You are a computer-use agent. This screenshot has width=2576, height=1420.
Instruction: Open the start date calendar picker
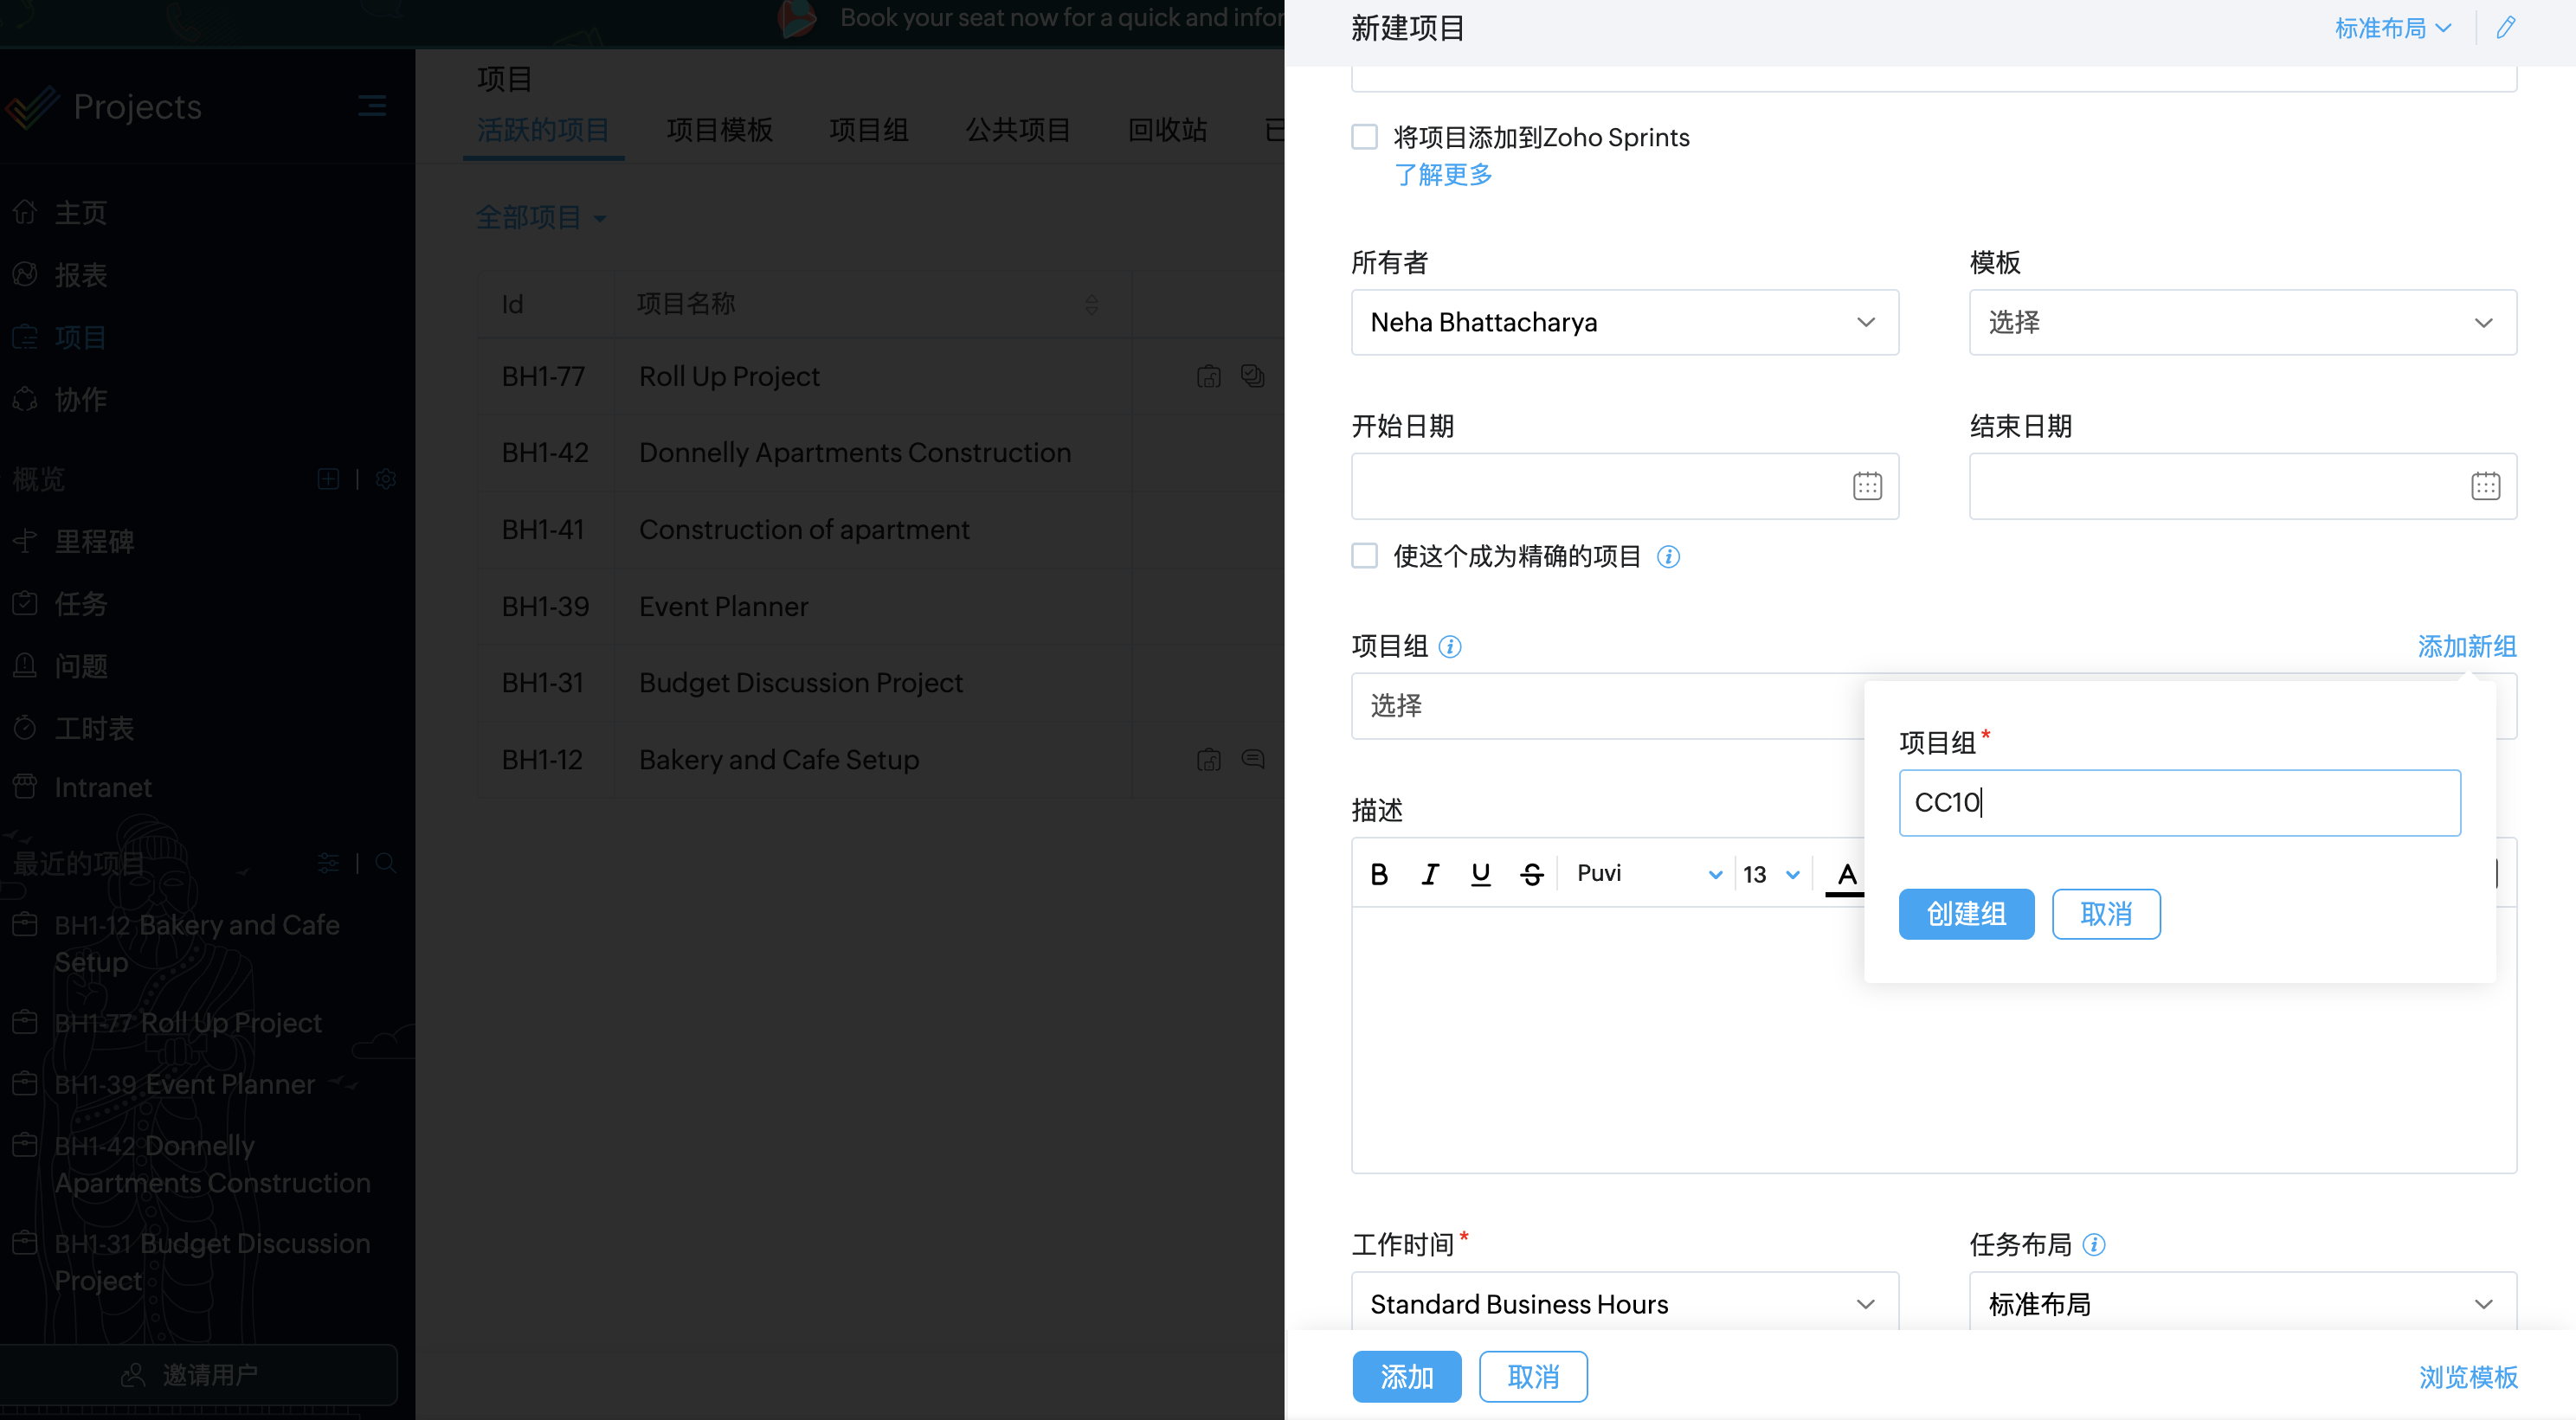click(1866, 486)
